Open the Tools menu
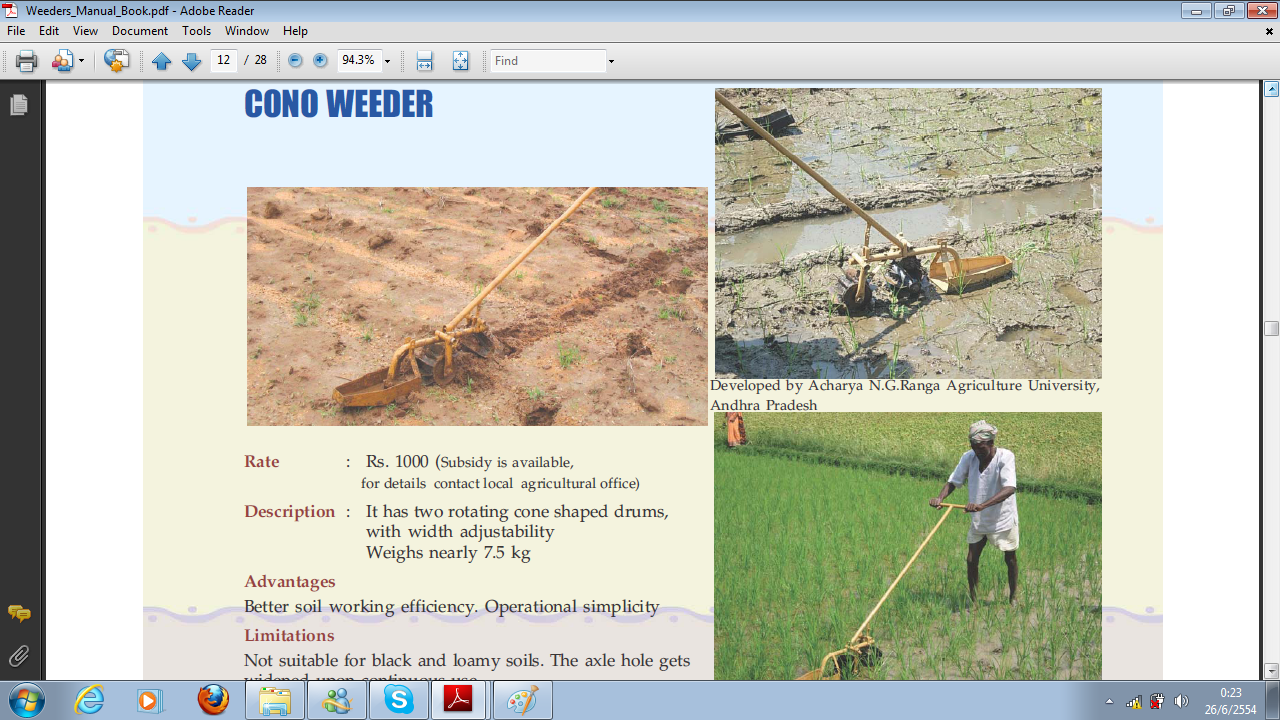Screen dimensions: 1280x720 click(x=196, y=31)
